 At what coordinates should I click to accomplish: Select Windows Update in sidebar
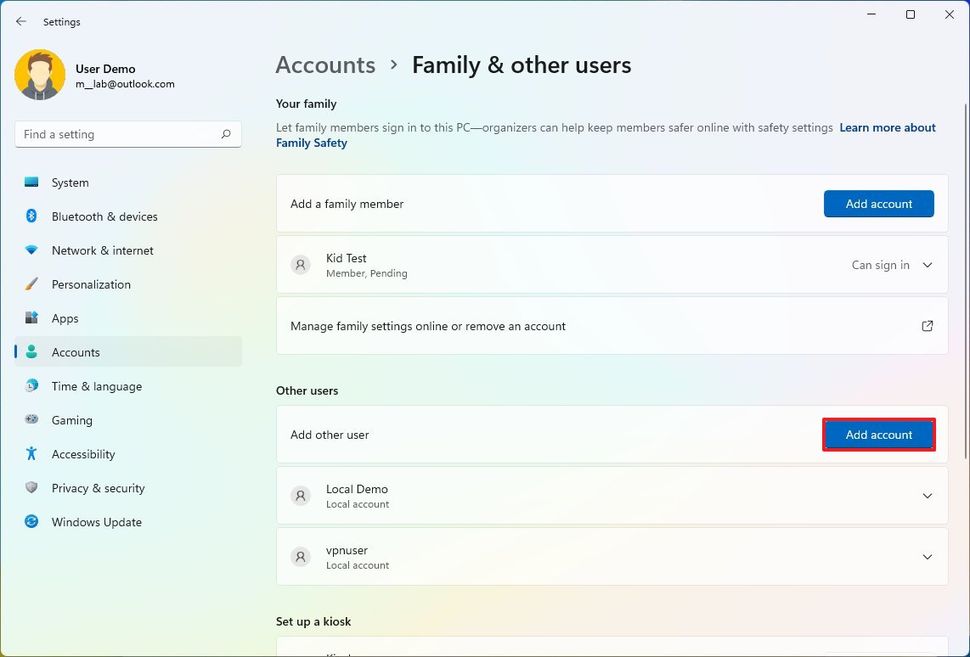96,522
